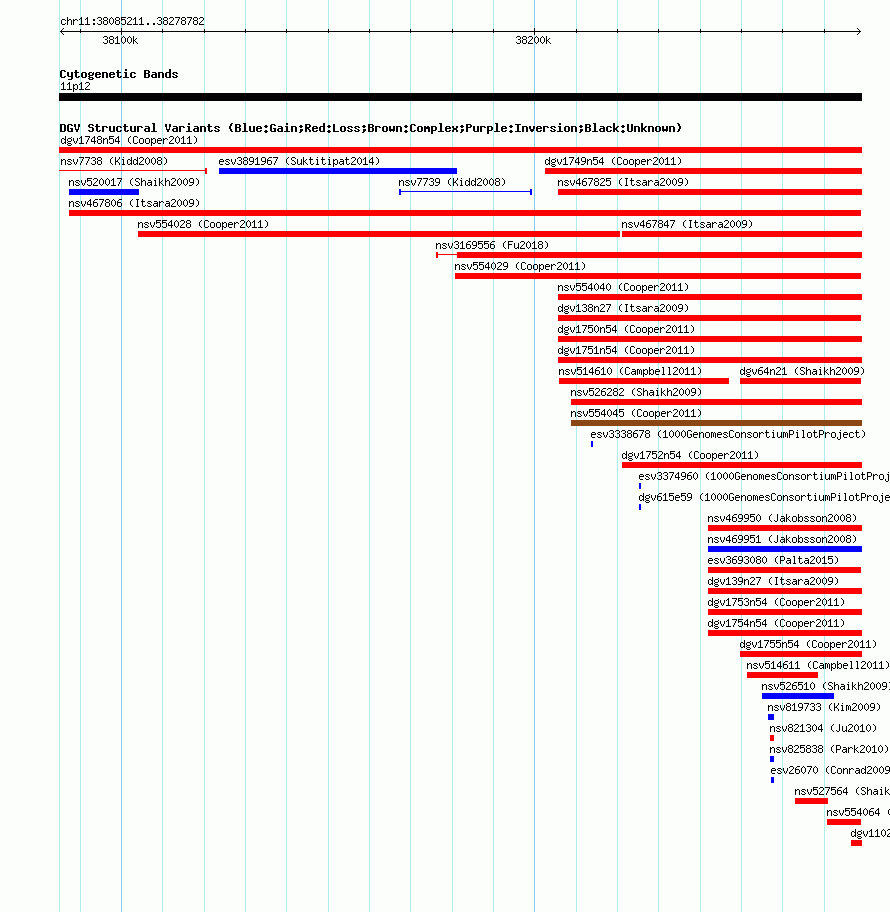Image resolution: width=890 pixels, height=912 pixels.
Task: Click the dgv139n27 (Itsara2009) label
Action: coord(773,580)
